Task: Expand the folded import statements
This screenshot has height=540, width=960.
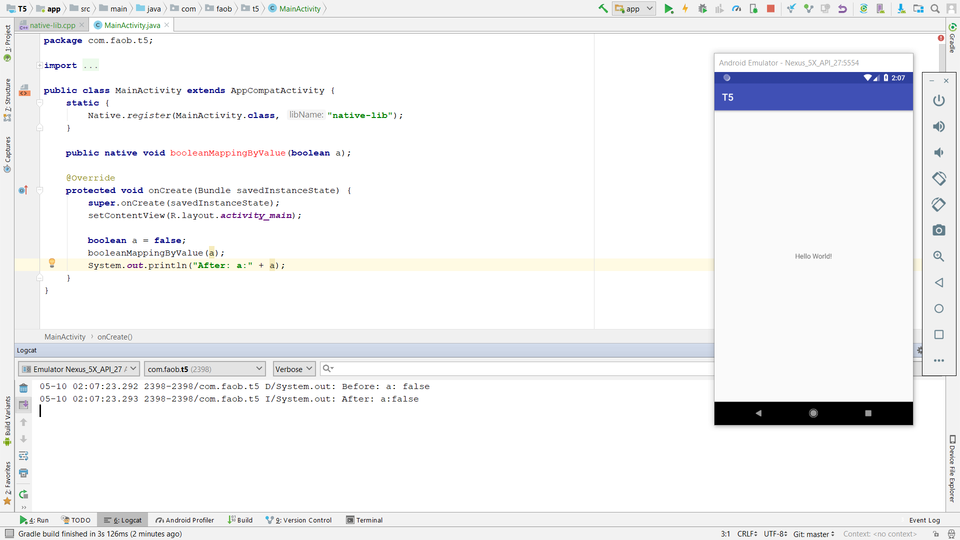Action: pyautogui.click(x=39, y=66)
